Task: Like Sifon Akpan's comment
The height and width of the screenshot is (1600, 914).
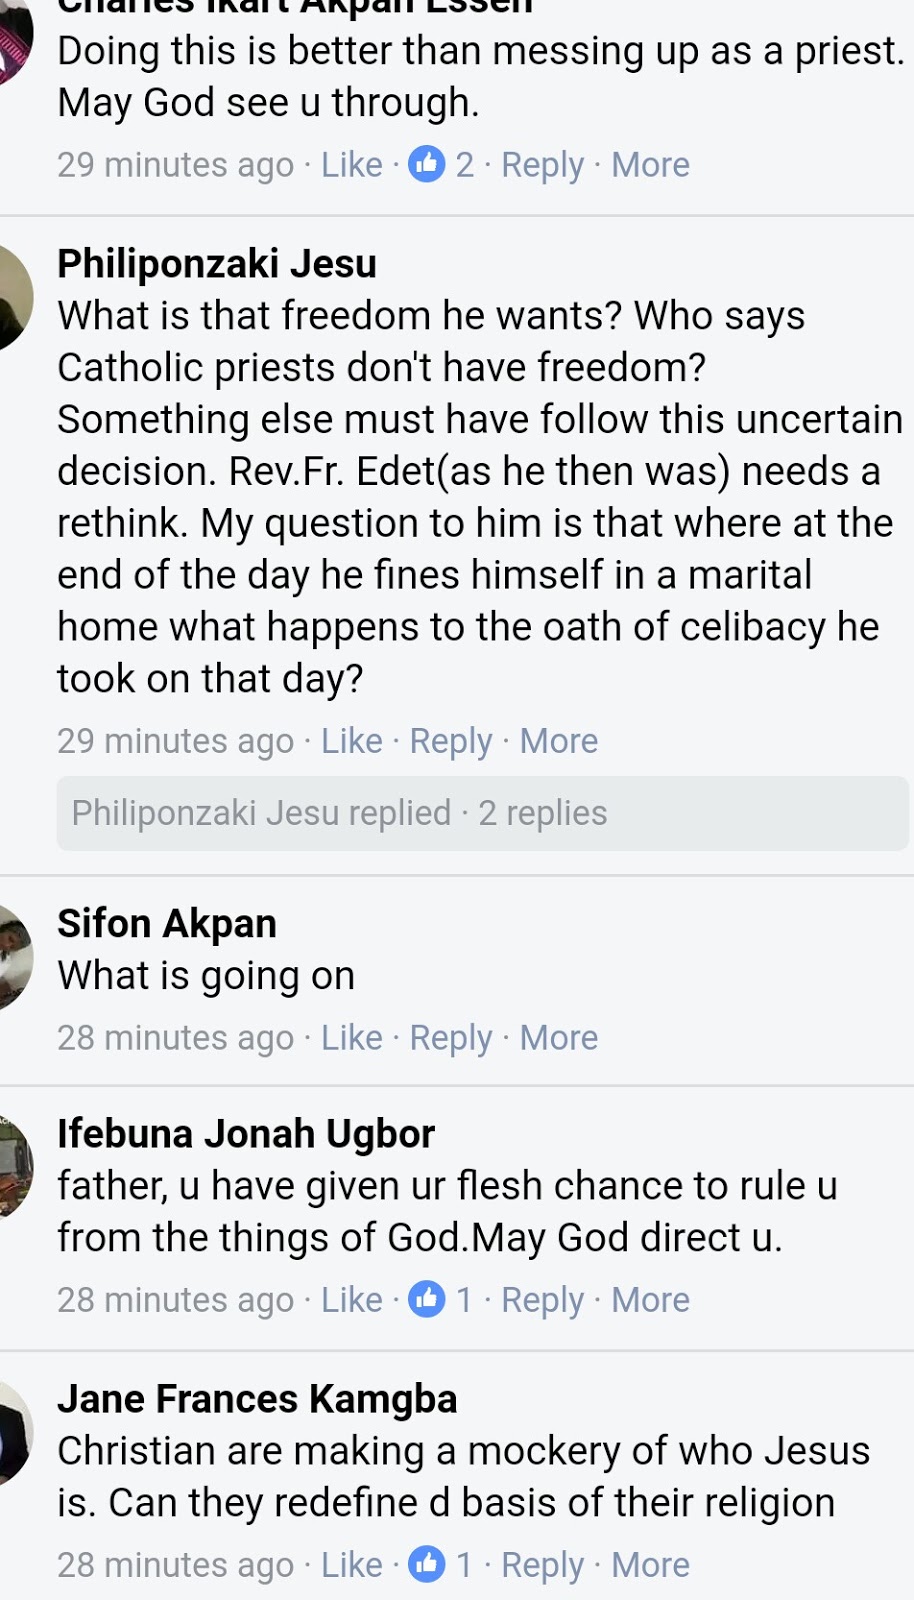Action: point(351,1038)
